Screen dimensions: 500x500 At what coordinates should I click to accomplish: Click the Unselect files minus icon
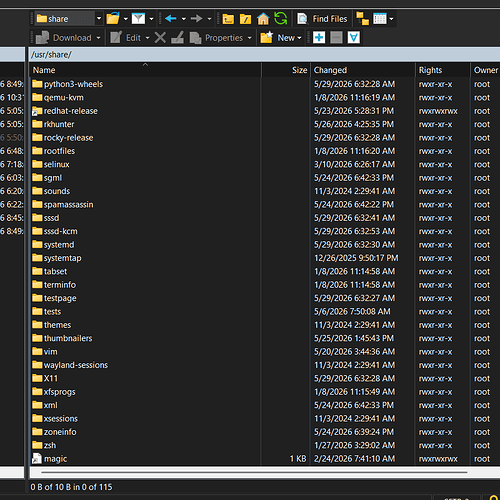pyautogui.click(x=336, y=37)
